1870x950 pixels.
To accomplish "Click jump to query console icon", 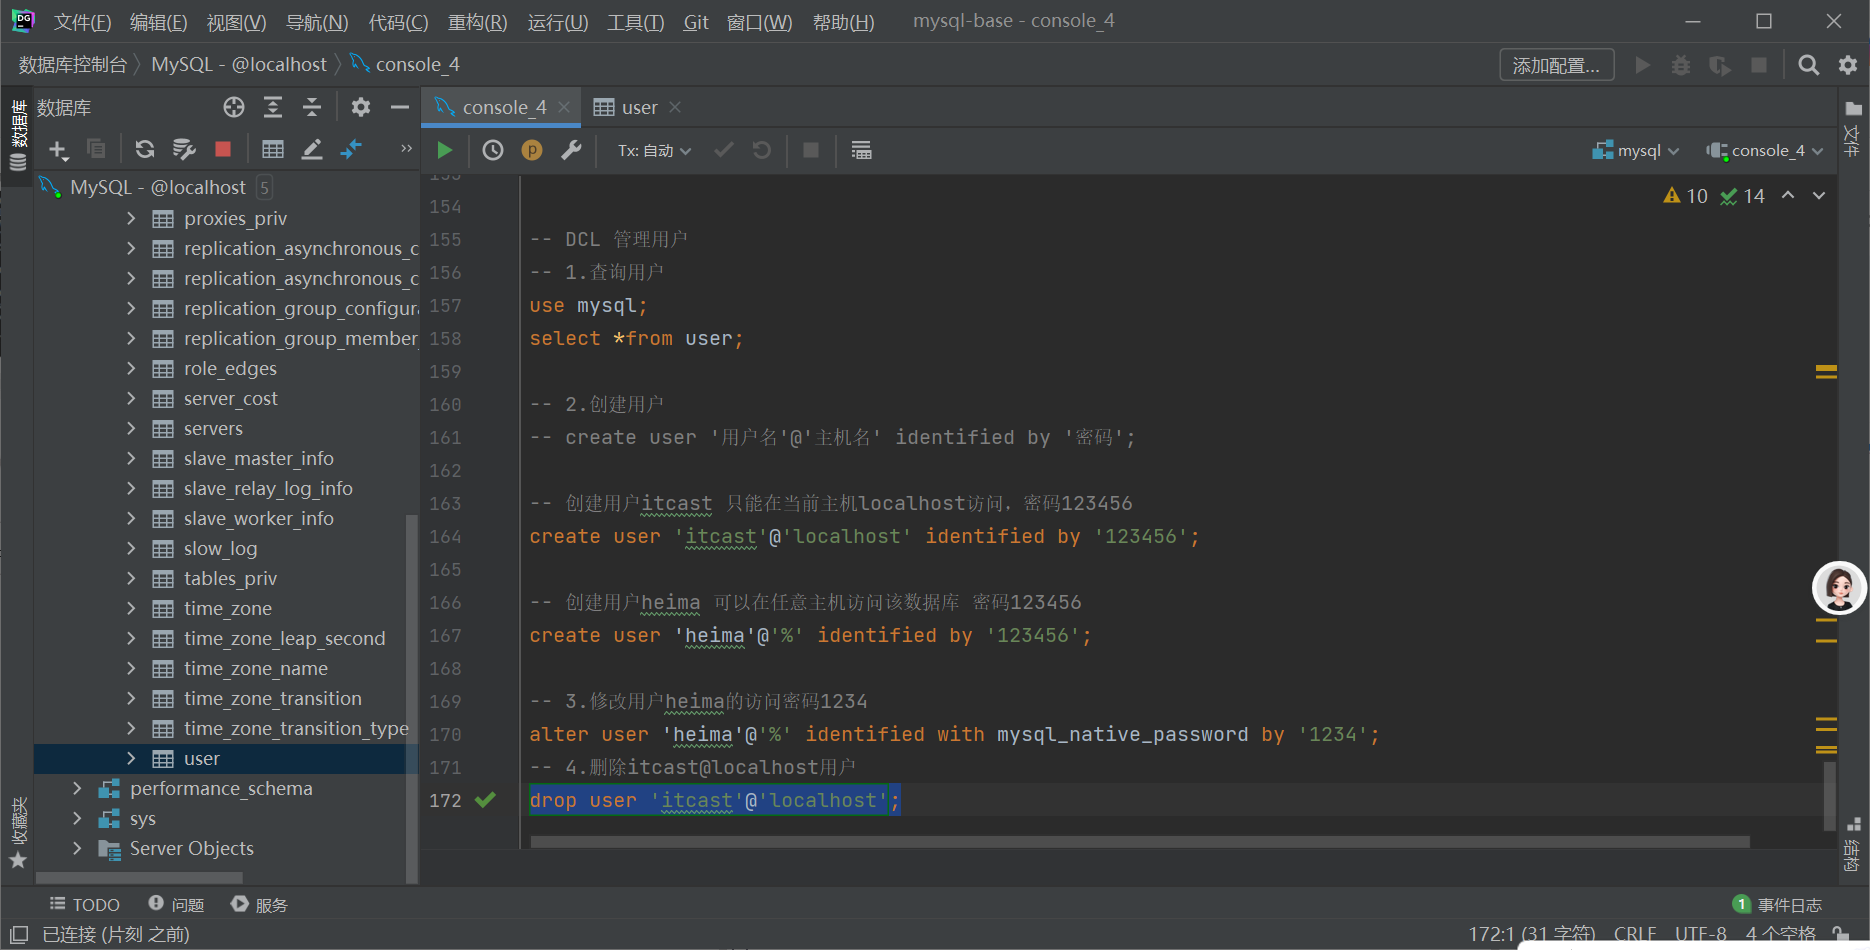I will click(x=351, y=149).
